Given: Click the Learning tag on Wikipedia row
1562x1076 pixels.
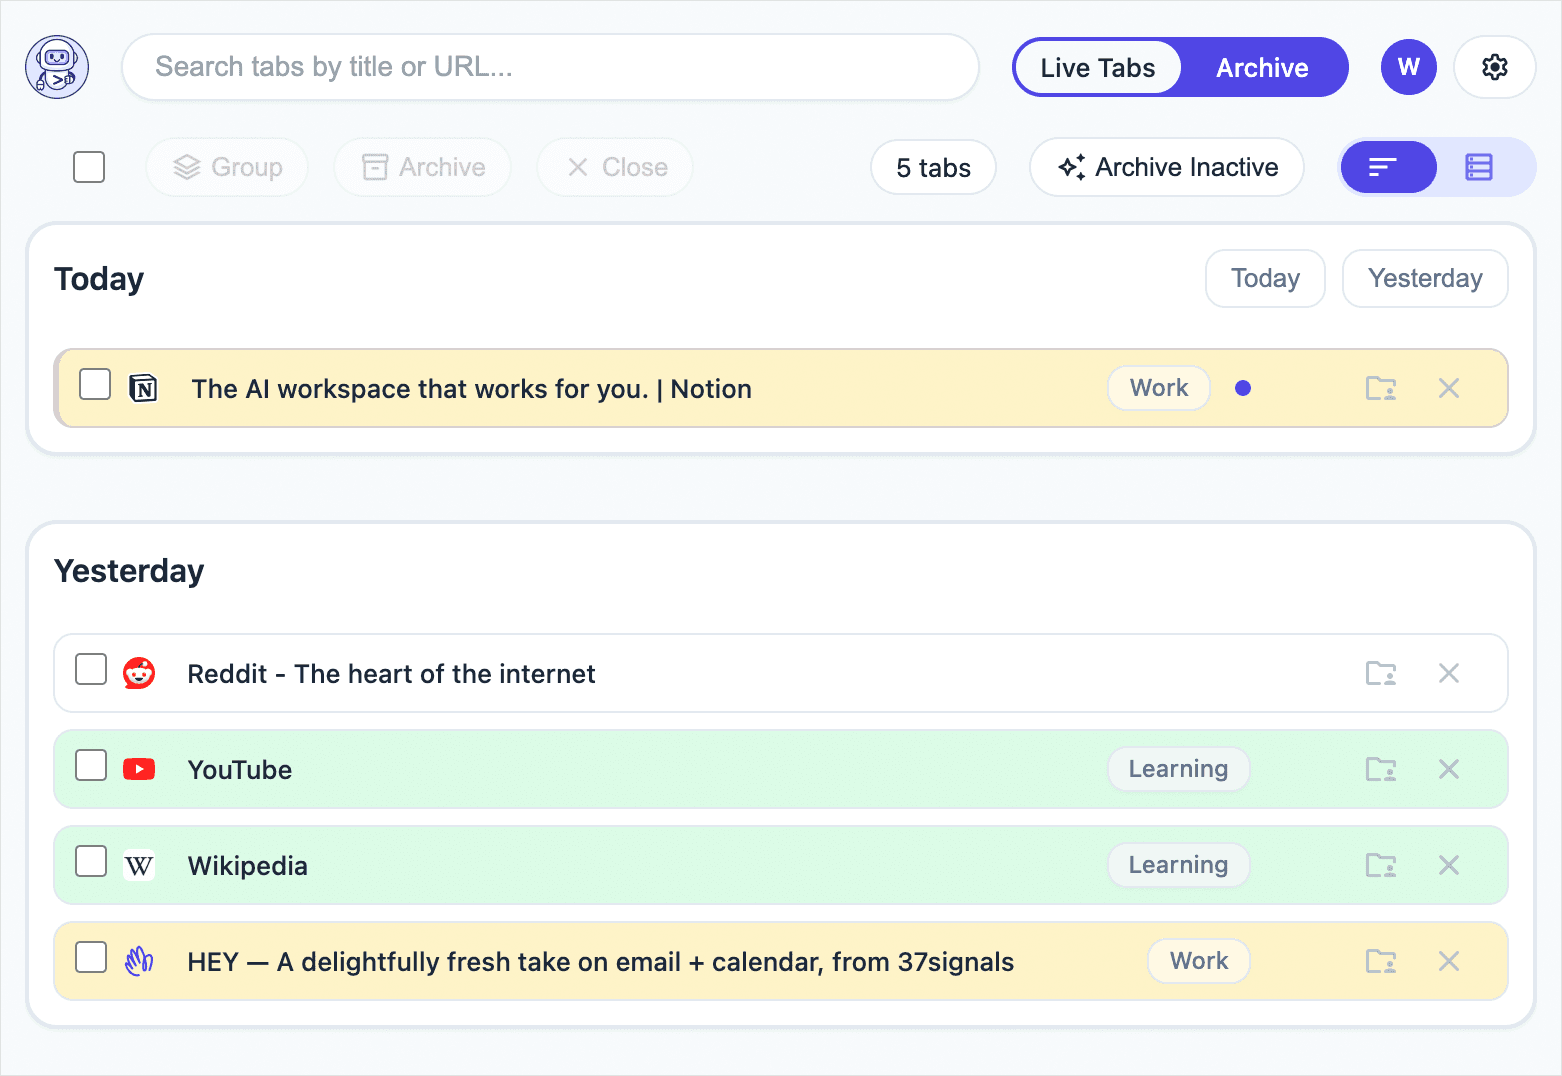Looking at the screenshot, I should [x=1178, y=865].
